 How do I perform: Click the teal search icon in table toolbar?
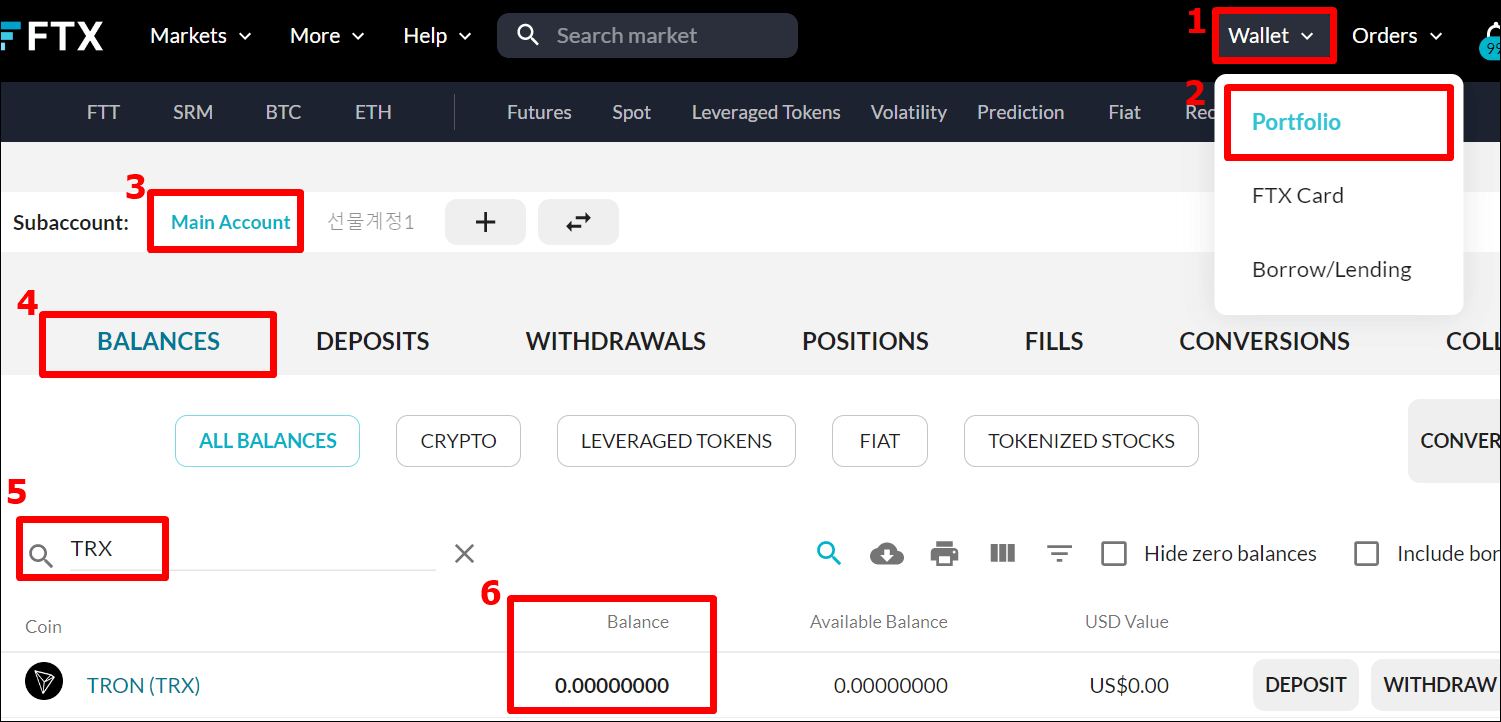[829, 553]
